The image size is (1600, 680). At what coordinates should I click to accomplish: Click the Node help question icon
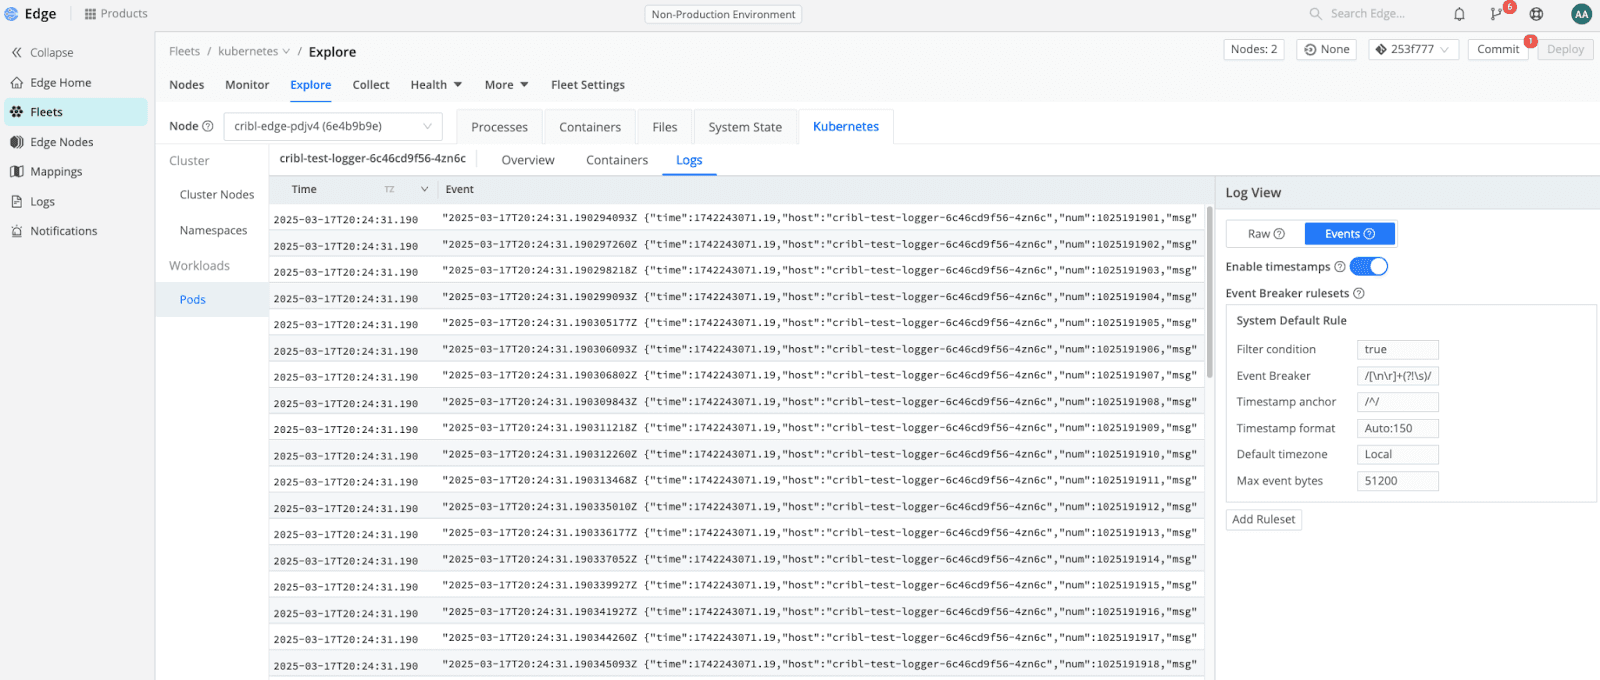[208, 126]
